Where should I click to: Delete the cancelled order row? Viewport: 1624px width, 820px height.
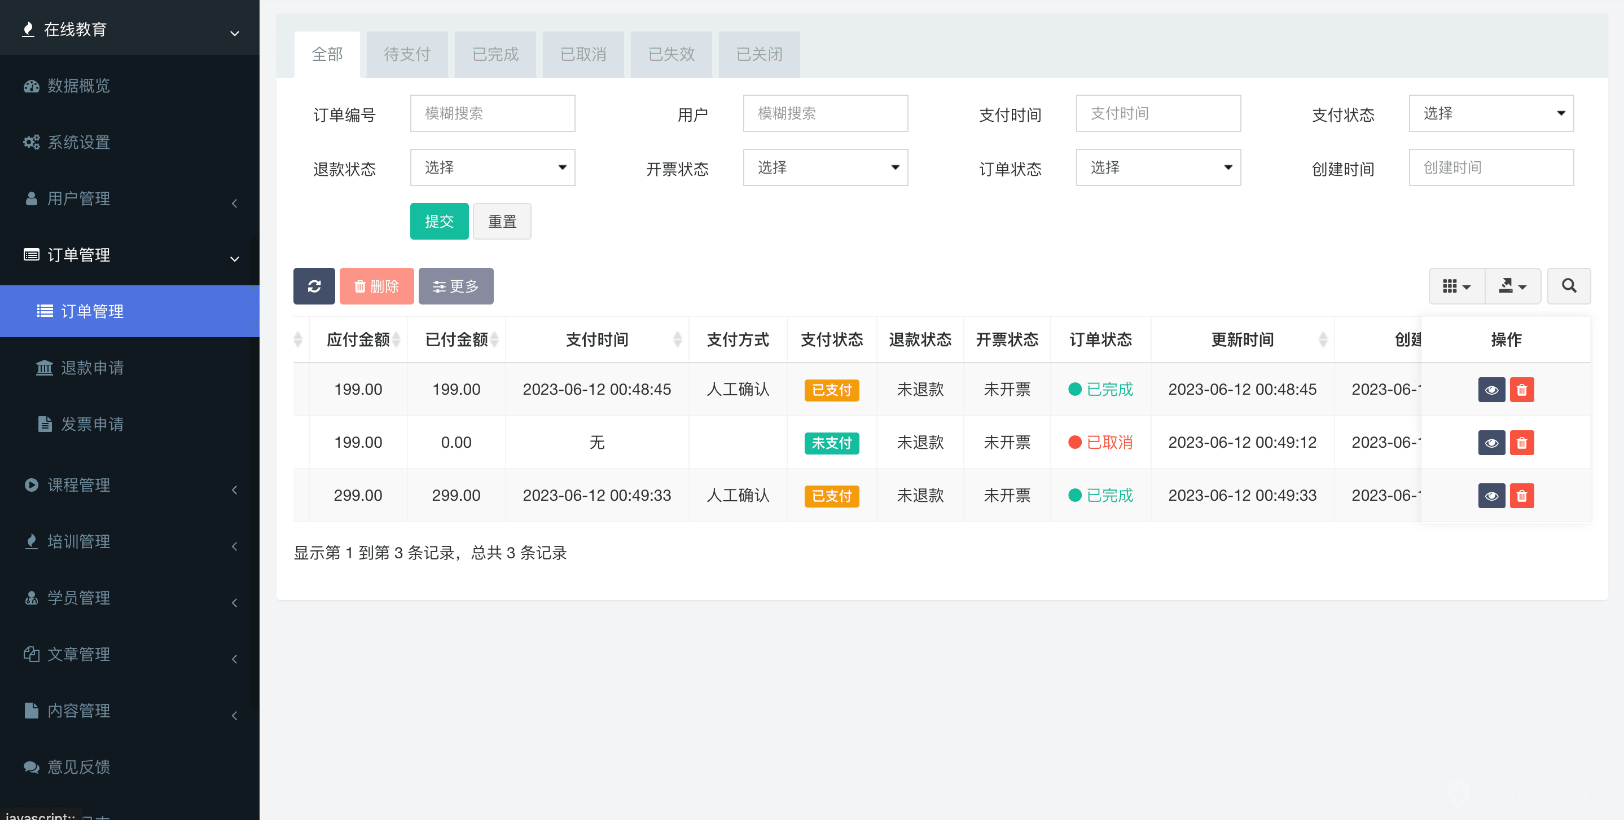coord(1522,443)
